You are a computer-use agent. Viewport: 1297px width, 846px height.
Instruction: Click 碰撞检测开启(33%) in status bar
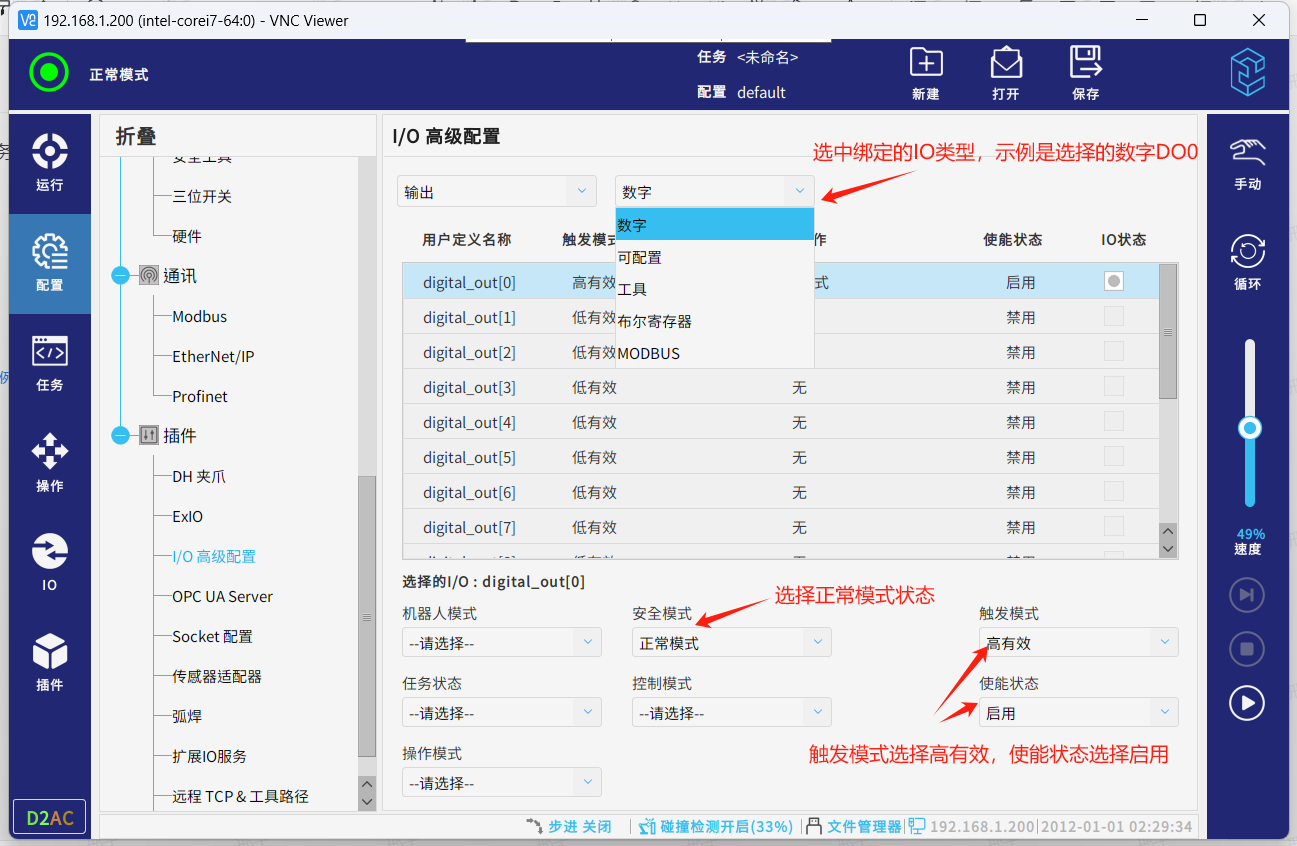tap(726, 827)
